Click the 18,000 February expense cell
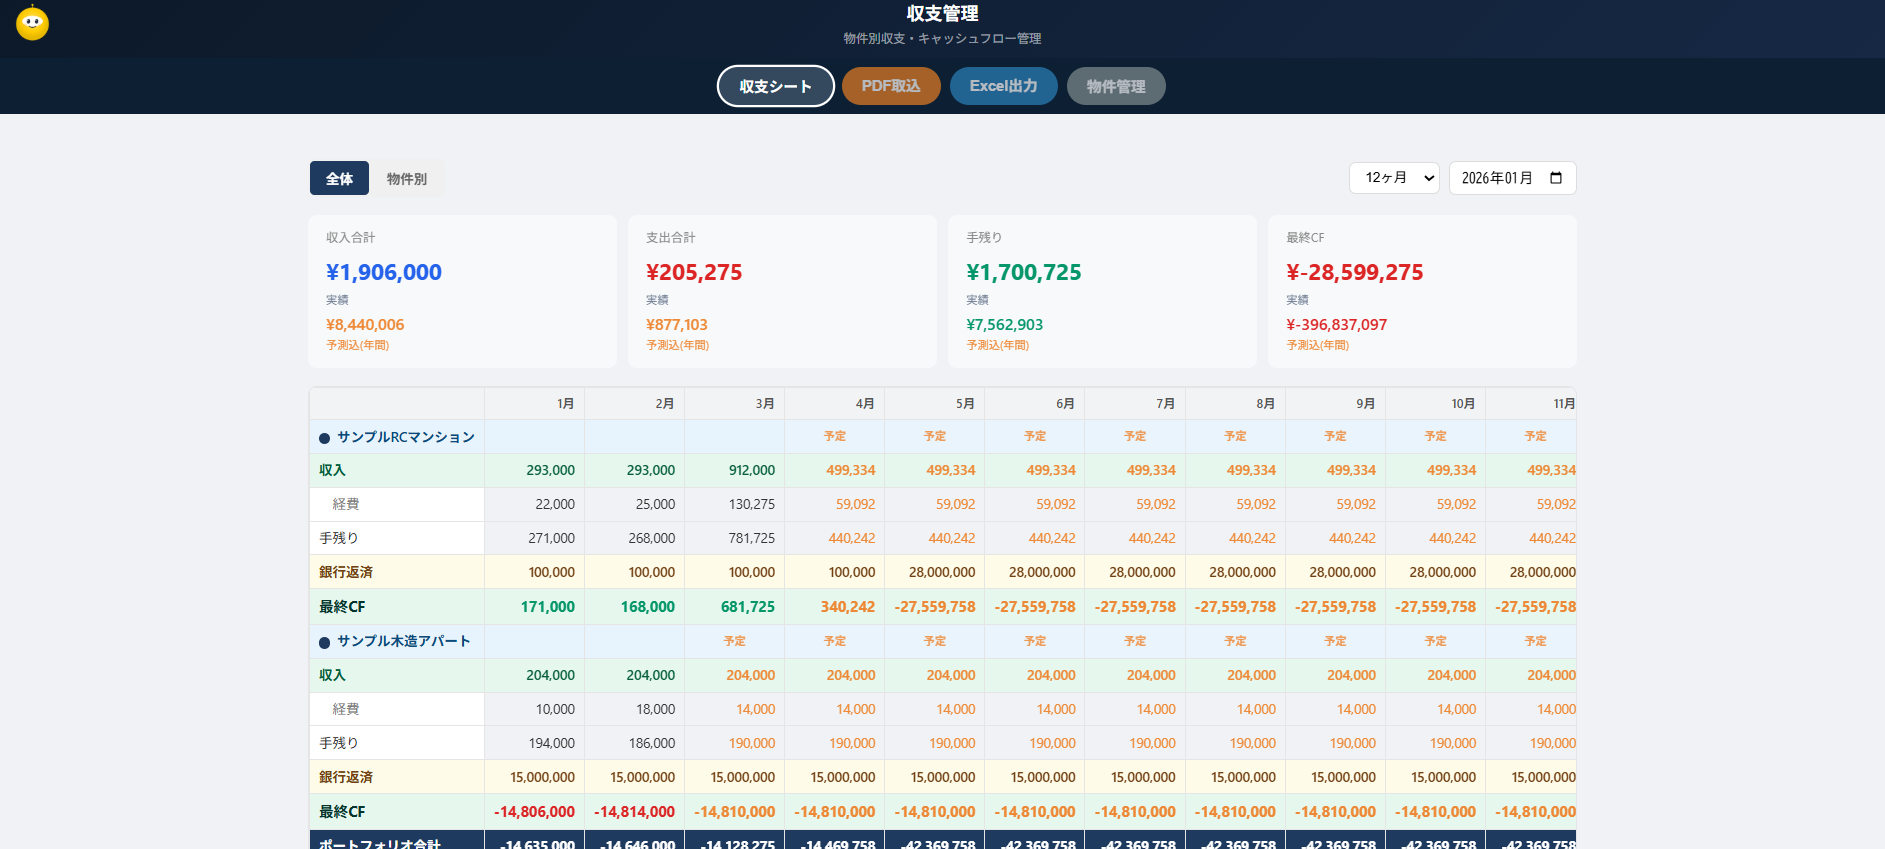Screen dimensions: 1885x849 click(635, 709)
